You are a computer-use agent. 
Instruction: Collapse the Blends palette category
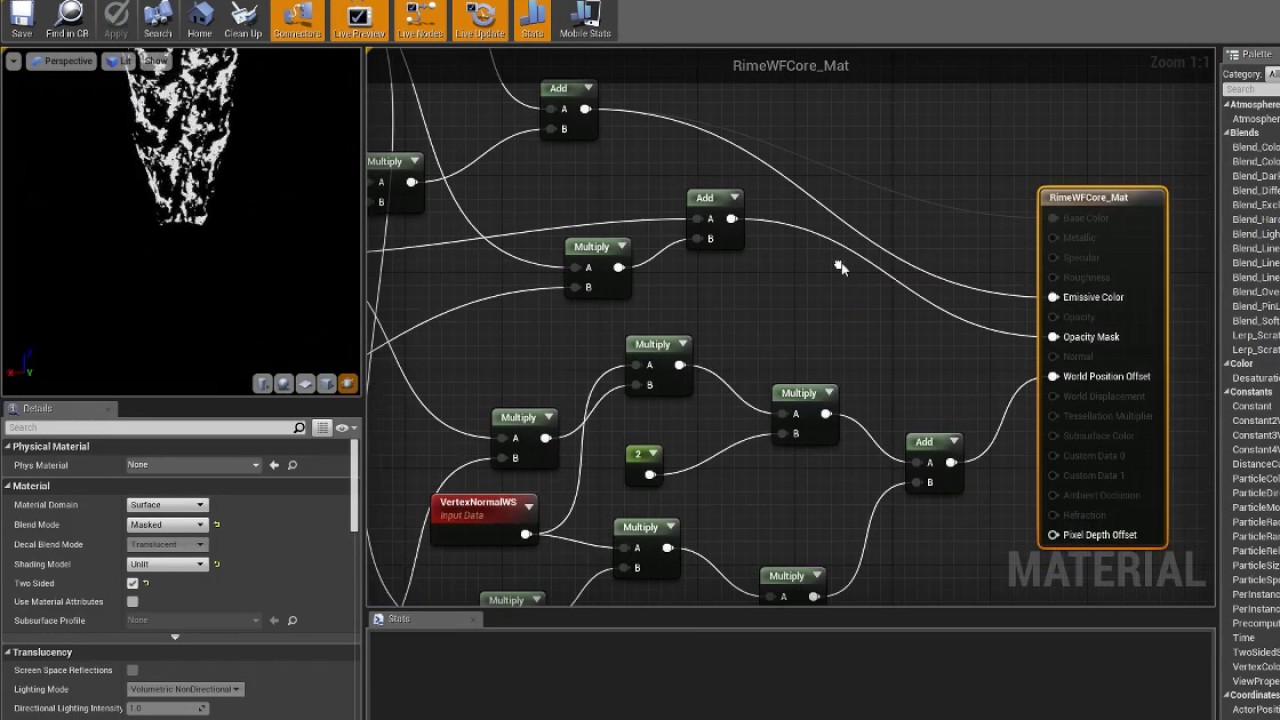point(1227,133)
